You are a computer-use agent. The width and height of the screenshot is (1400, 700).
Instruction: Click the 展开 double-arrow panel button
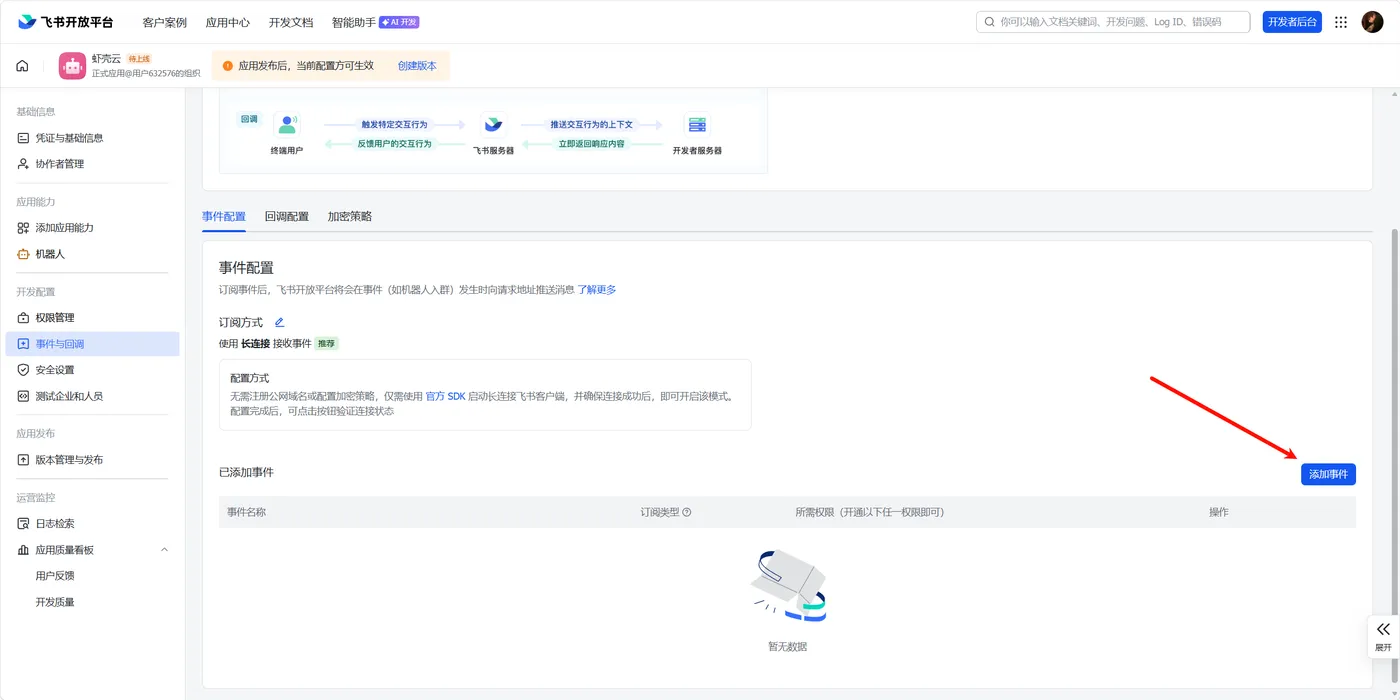1383,636
